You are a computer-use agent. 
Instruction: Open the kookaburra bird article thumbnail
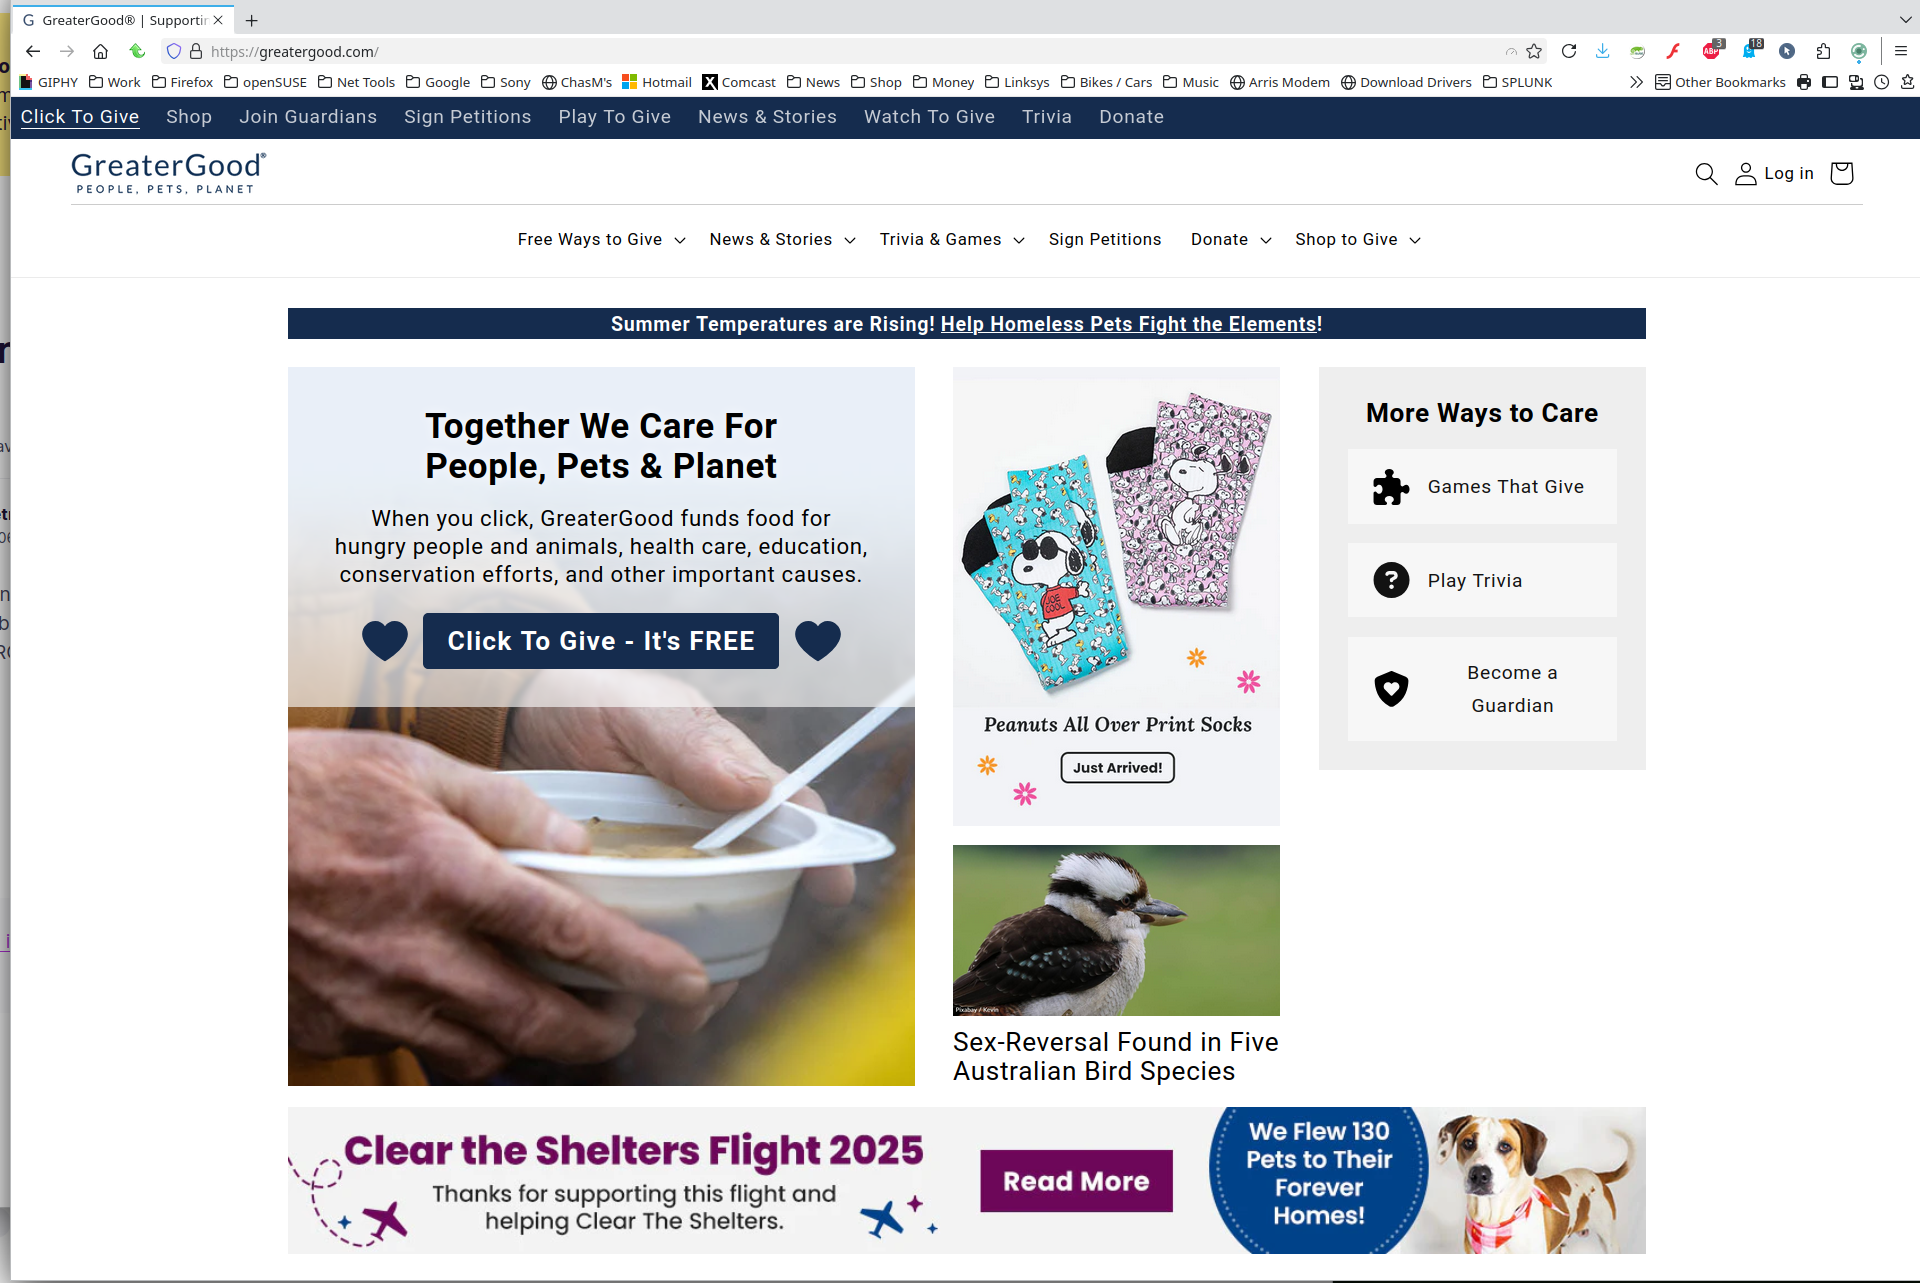1116,930
